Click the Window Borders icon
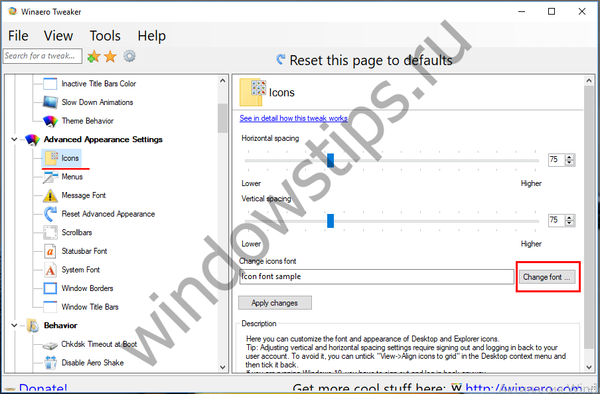 50,288
